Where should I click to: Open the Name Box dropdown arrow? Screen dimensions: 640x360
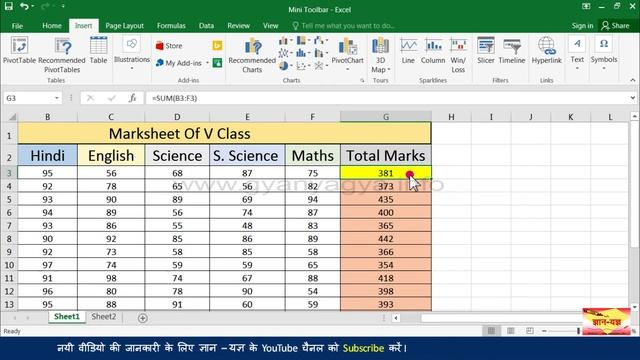(57, 98)
